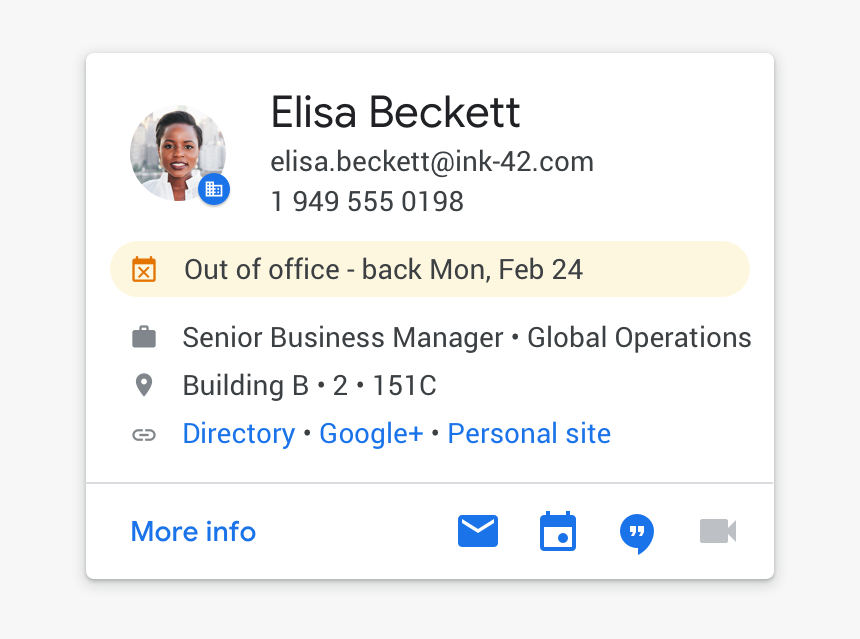
Task: Click the phone number 1 949 555 0198
Action: tap(367, 202)
